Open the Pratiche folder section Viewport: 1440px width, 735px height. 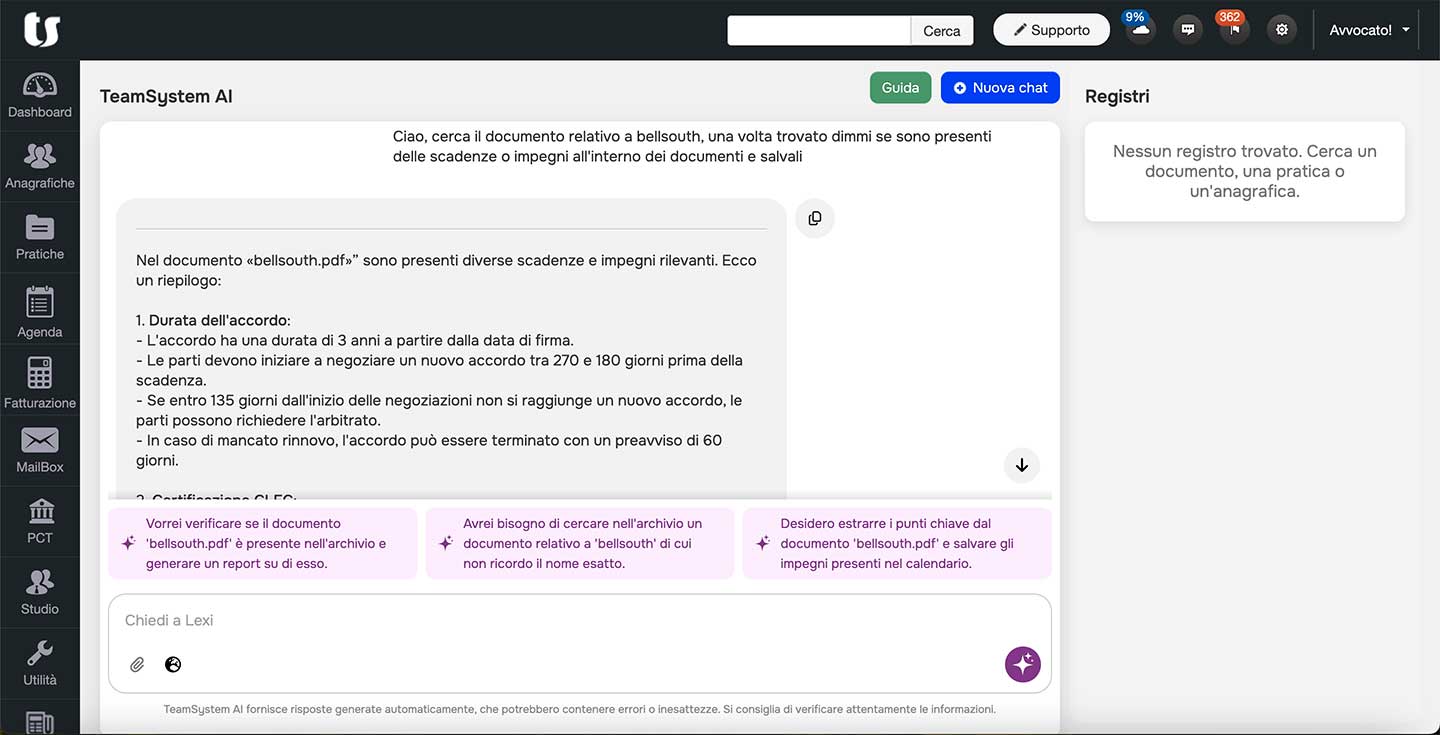pos(40,238)
